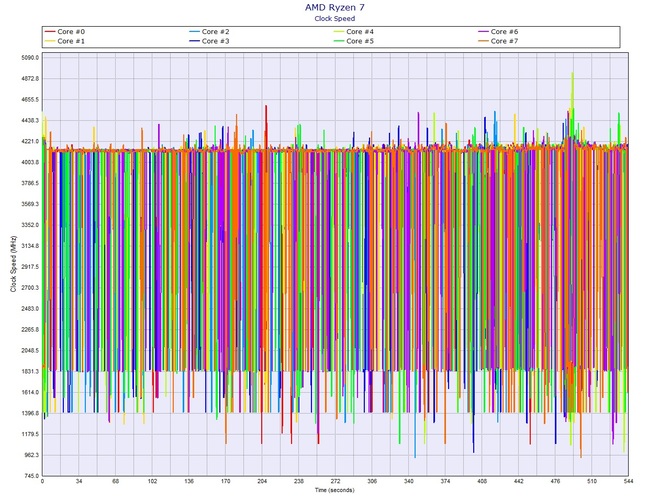Click the 1614.0 y-axis value

tap(30, 393)
